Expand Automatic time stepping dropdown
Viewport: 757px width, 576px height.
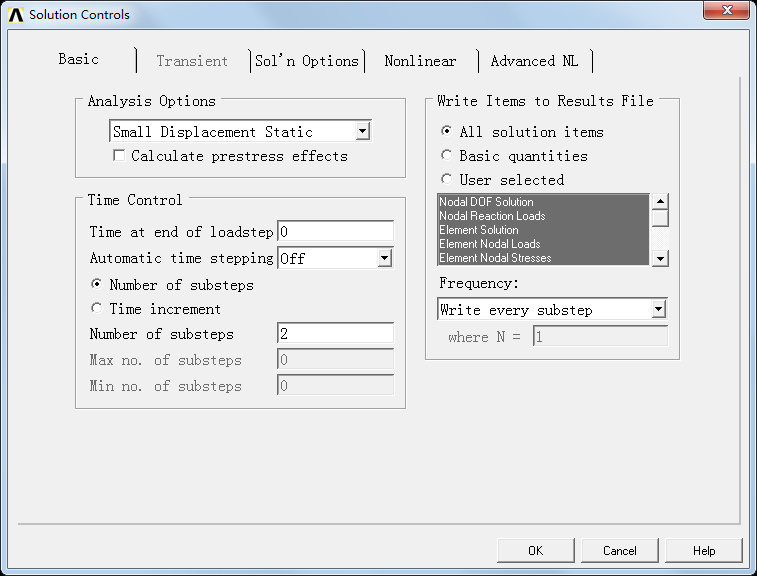pyautogui.click(x=384, y=258)
